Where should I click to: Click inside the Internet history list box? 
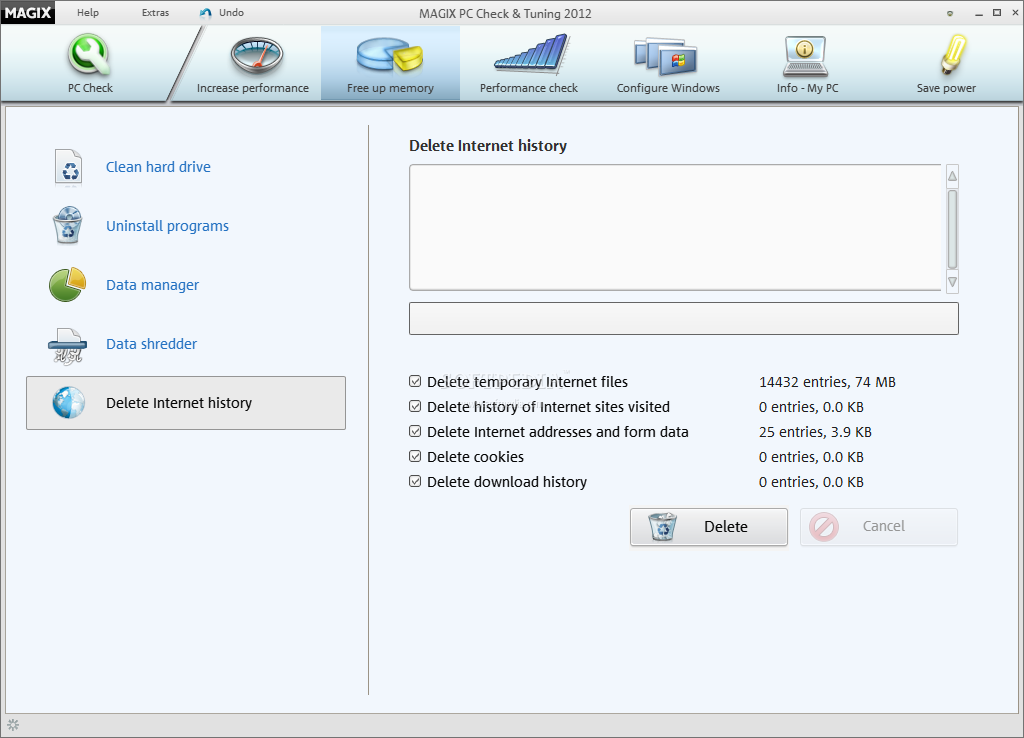(x=675, y=227)
